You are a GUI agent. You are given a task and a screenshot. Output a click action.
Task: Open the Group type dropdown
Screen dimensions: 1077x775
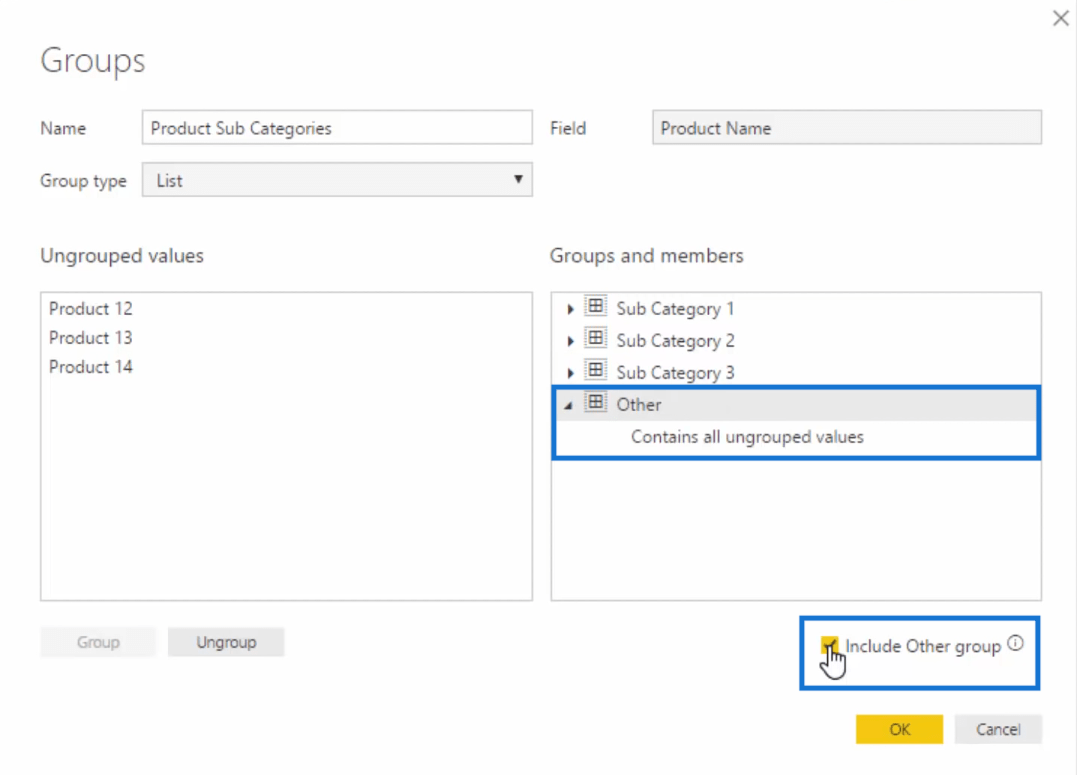[337, 180]
